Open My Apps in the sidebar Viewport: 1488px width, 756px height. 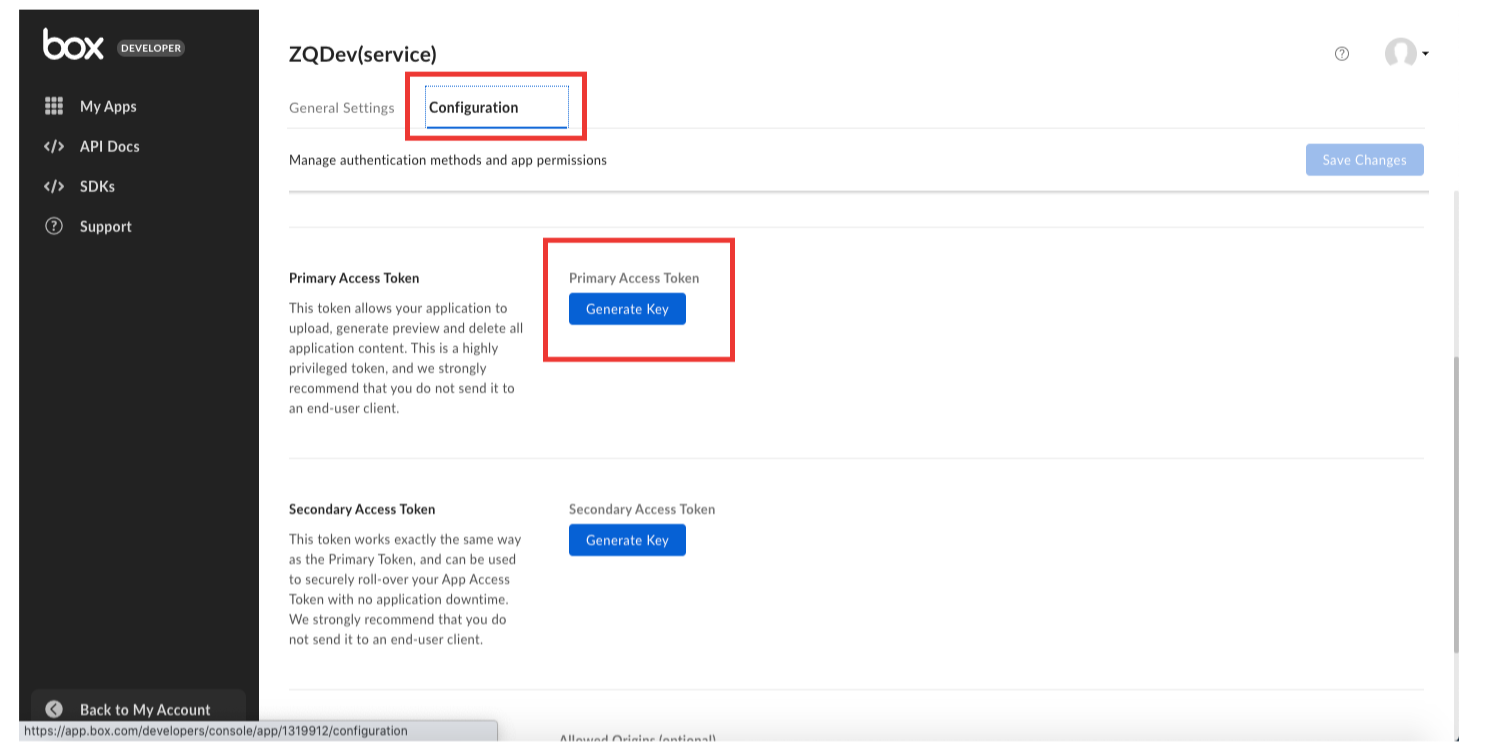click(x=108, y=106)
